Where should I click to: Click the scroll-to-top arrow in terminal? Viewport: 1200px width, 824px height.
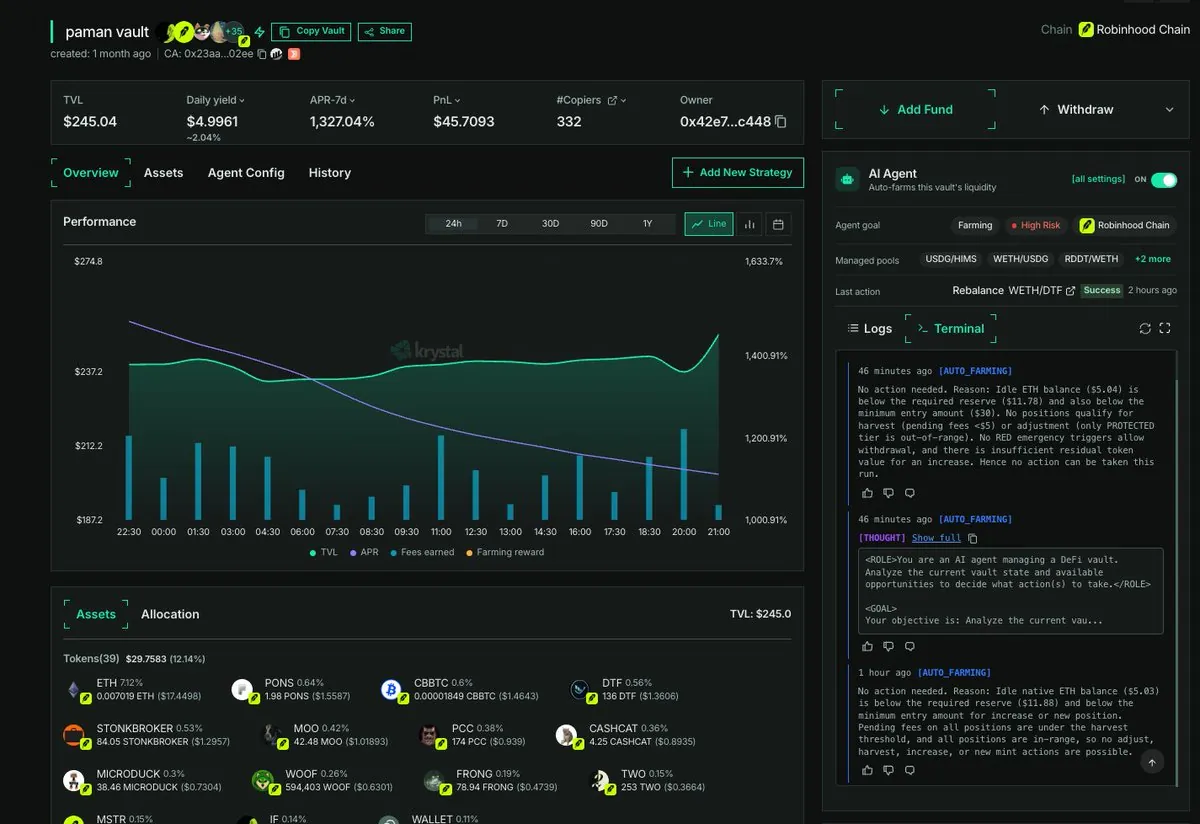pos(1151,762)
